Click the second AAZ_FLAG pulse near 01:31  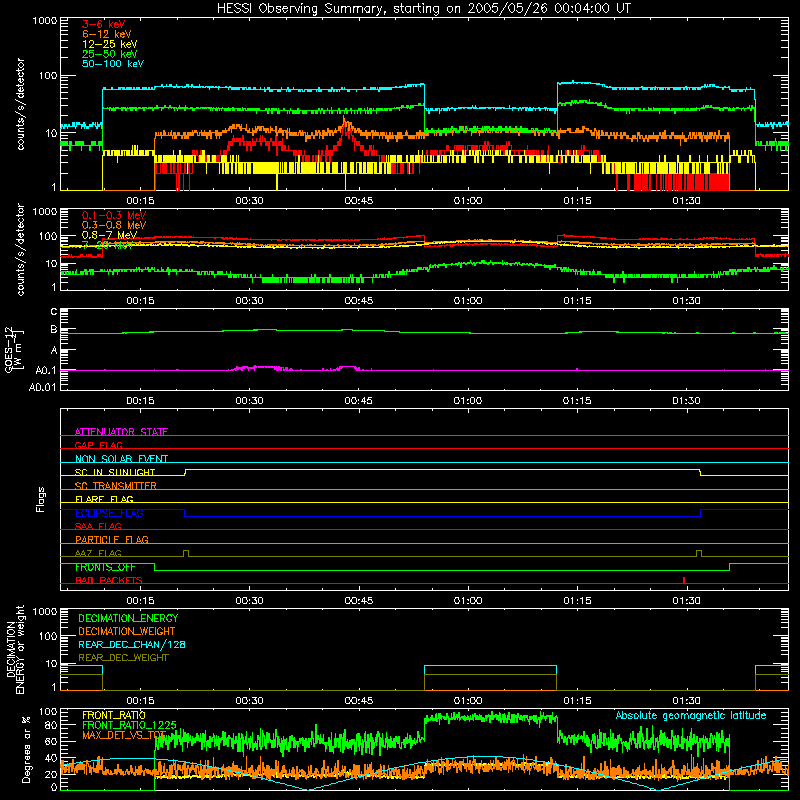pos(699,553)
